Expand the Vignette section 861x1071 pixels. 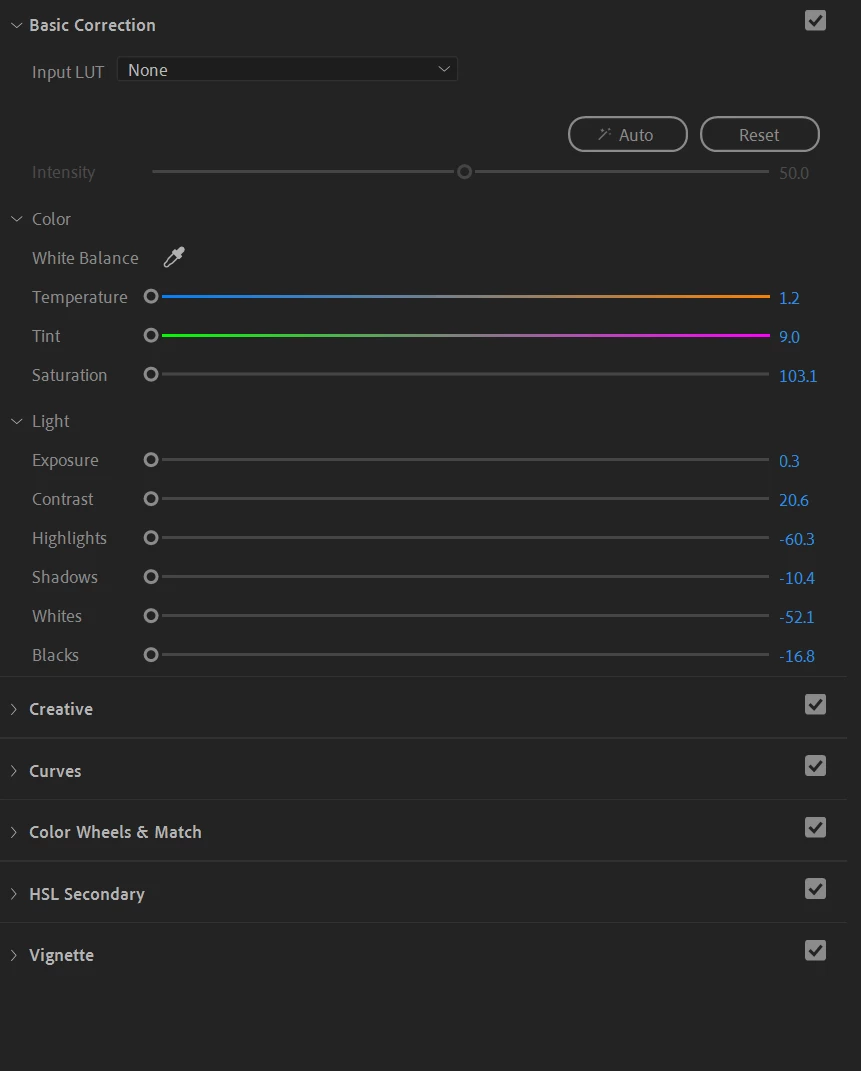pyautogui.click(x=14, y=955)
